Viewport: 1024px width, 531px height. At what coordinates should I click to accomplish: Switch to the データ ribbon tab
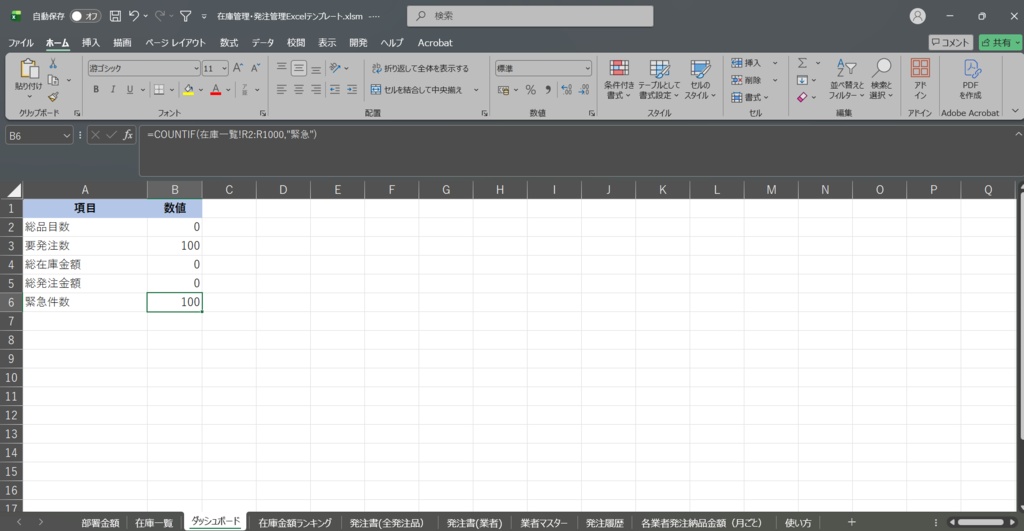(263, 43)
